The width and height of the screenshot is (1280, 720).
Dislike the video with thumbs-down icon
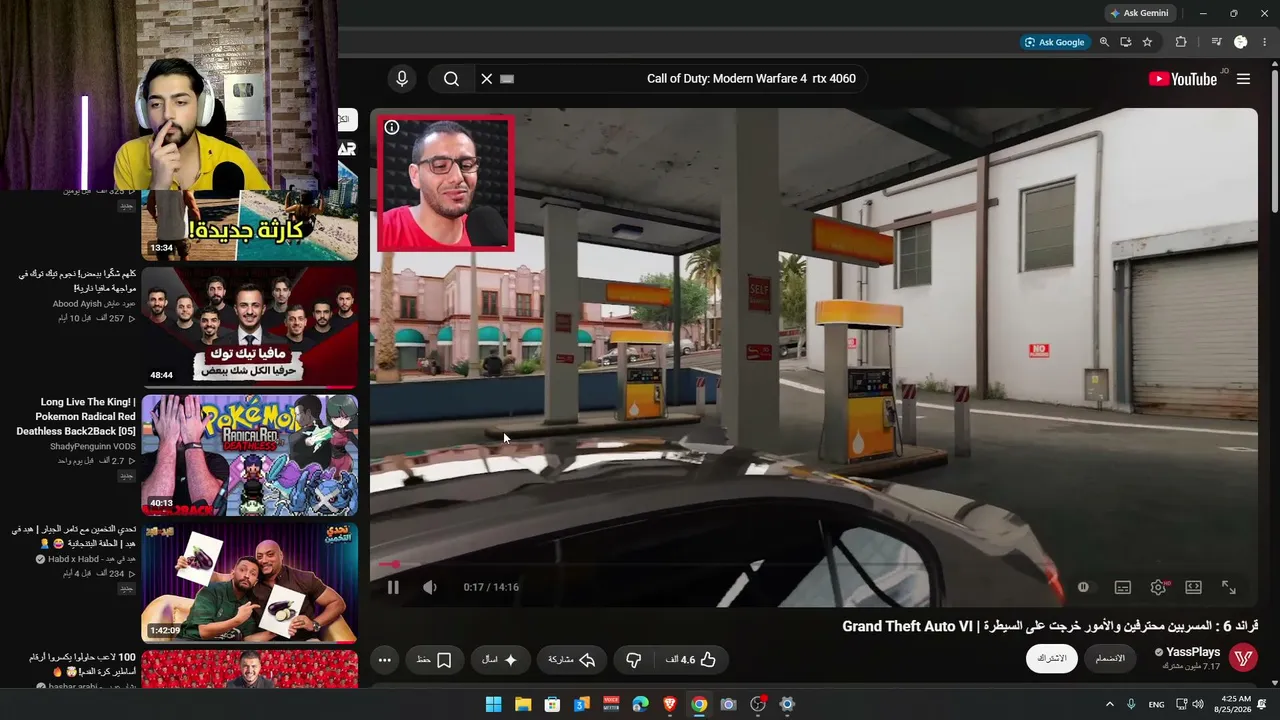click(x=633, y=660)
